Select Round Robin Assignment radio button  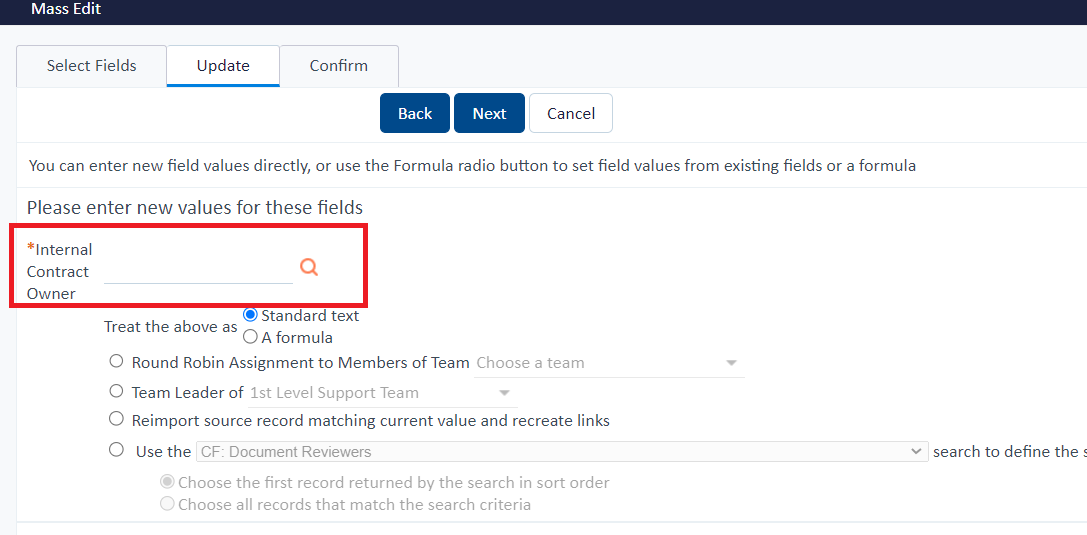click(116, 361)
